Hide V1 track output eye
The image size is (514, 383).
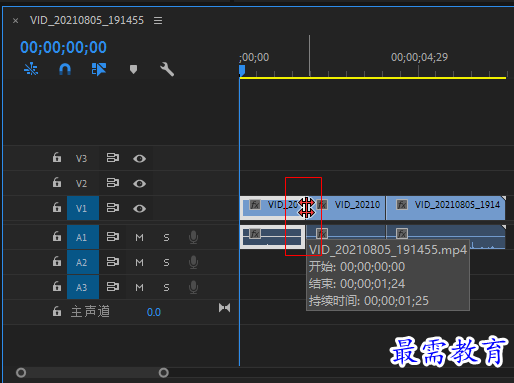(x=139, y=209)
